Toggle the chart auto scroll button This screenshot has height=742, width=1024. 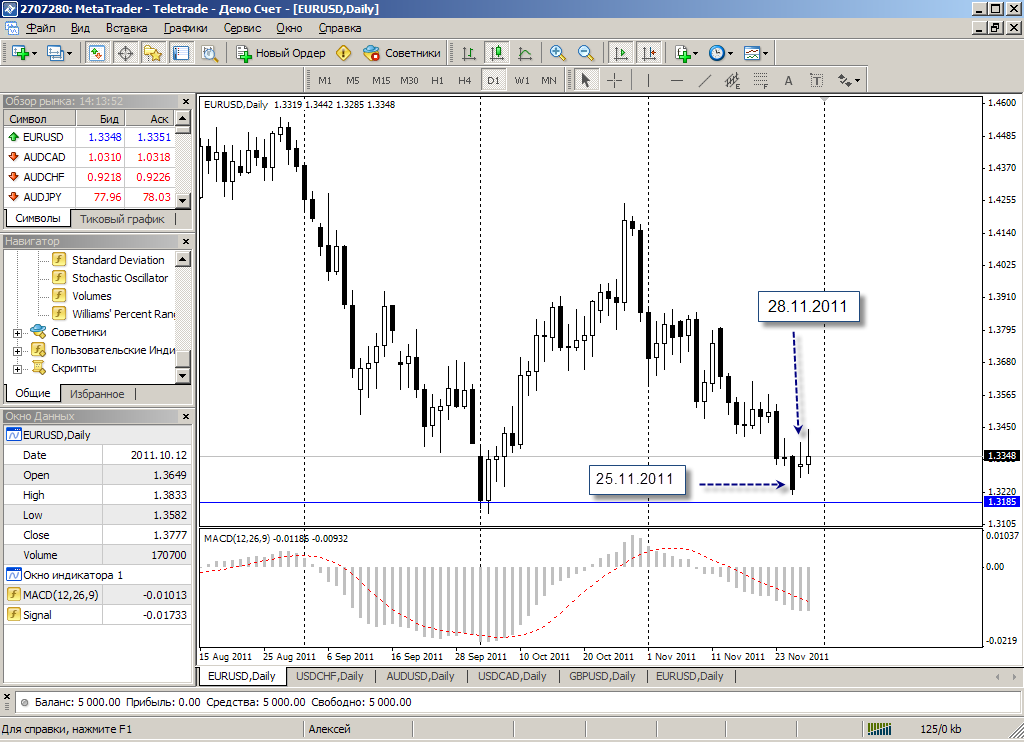tap(621, 53)
